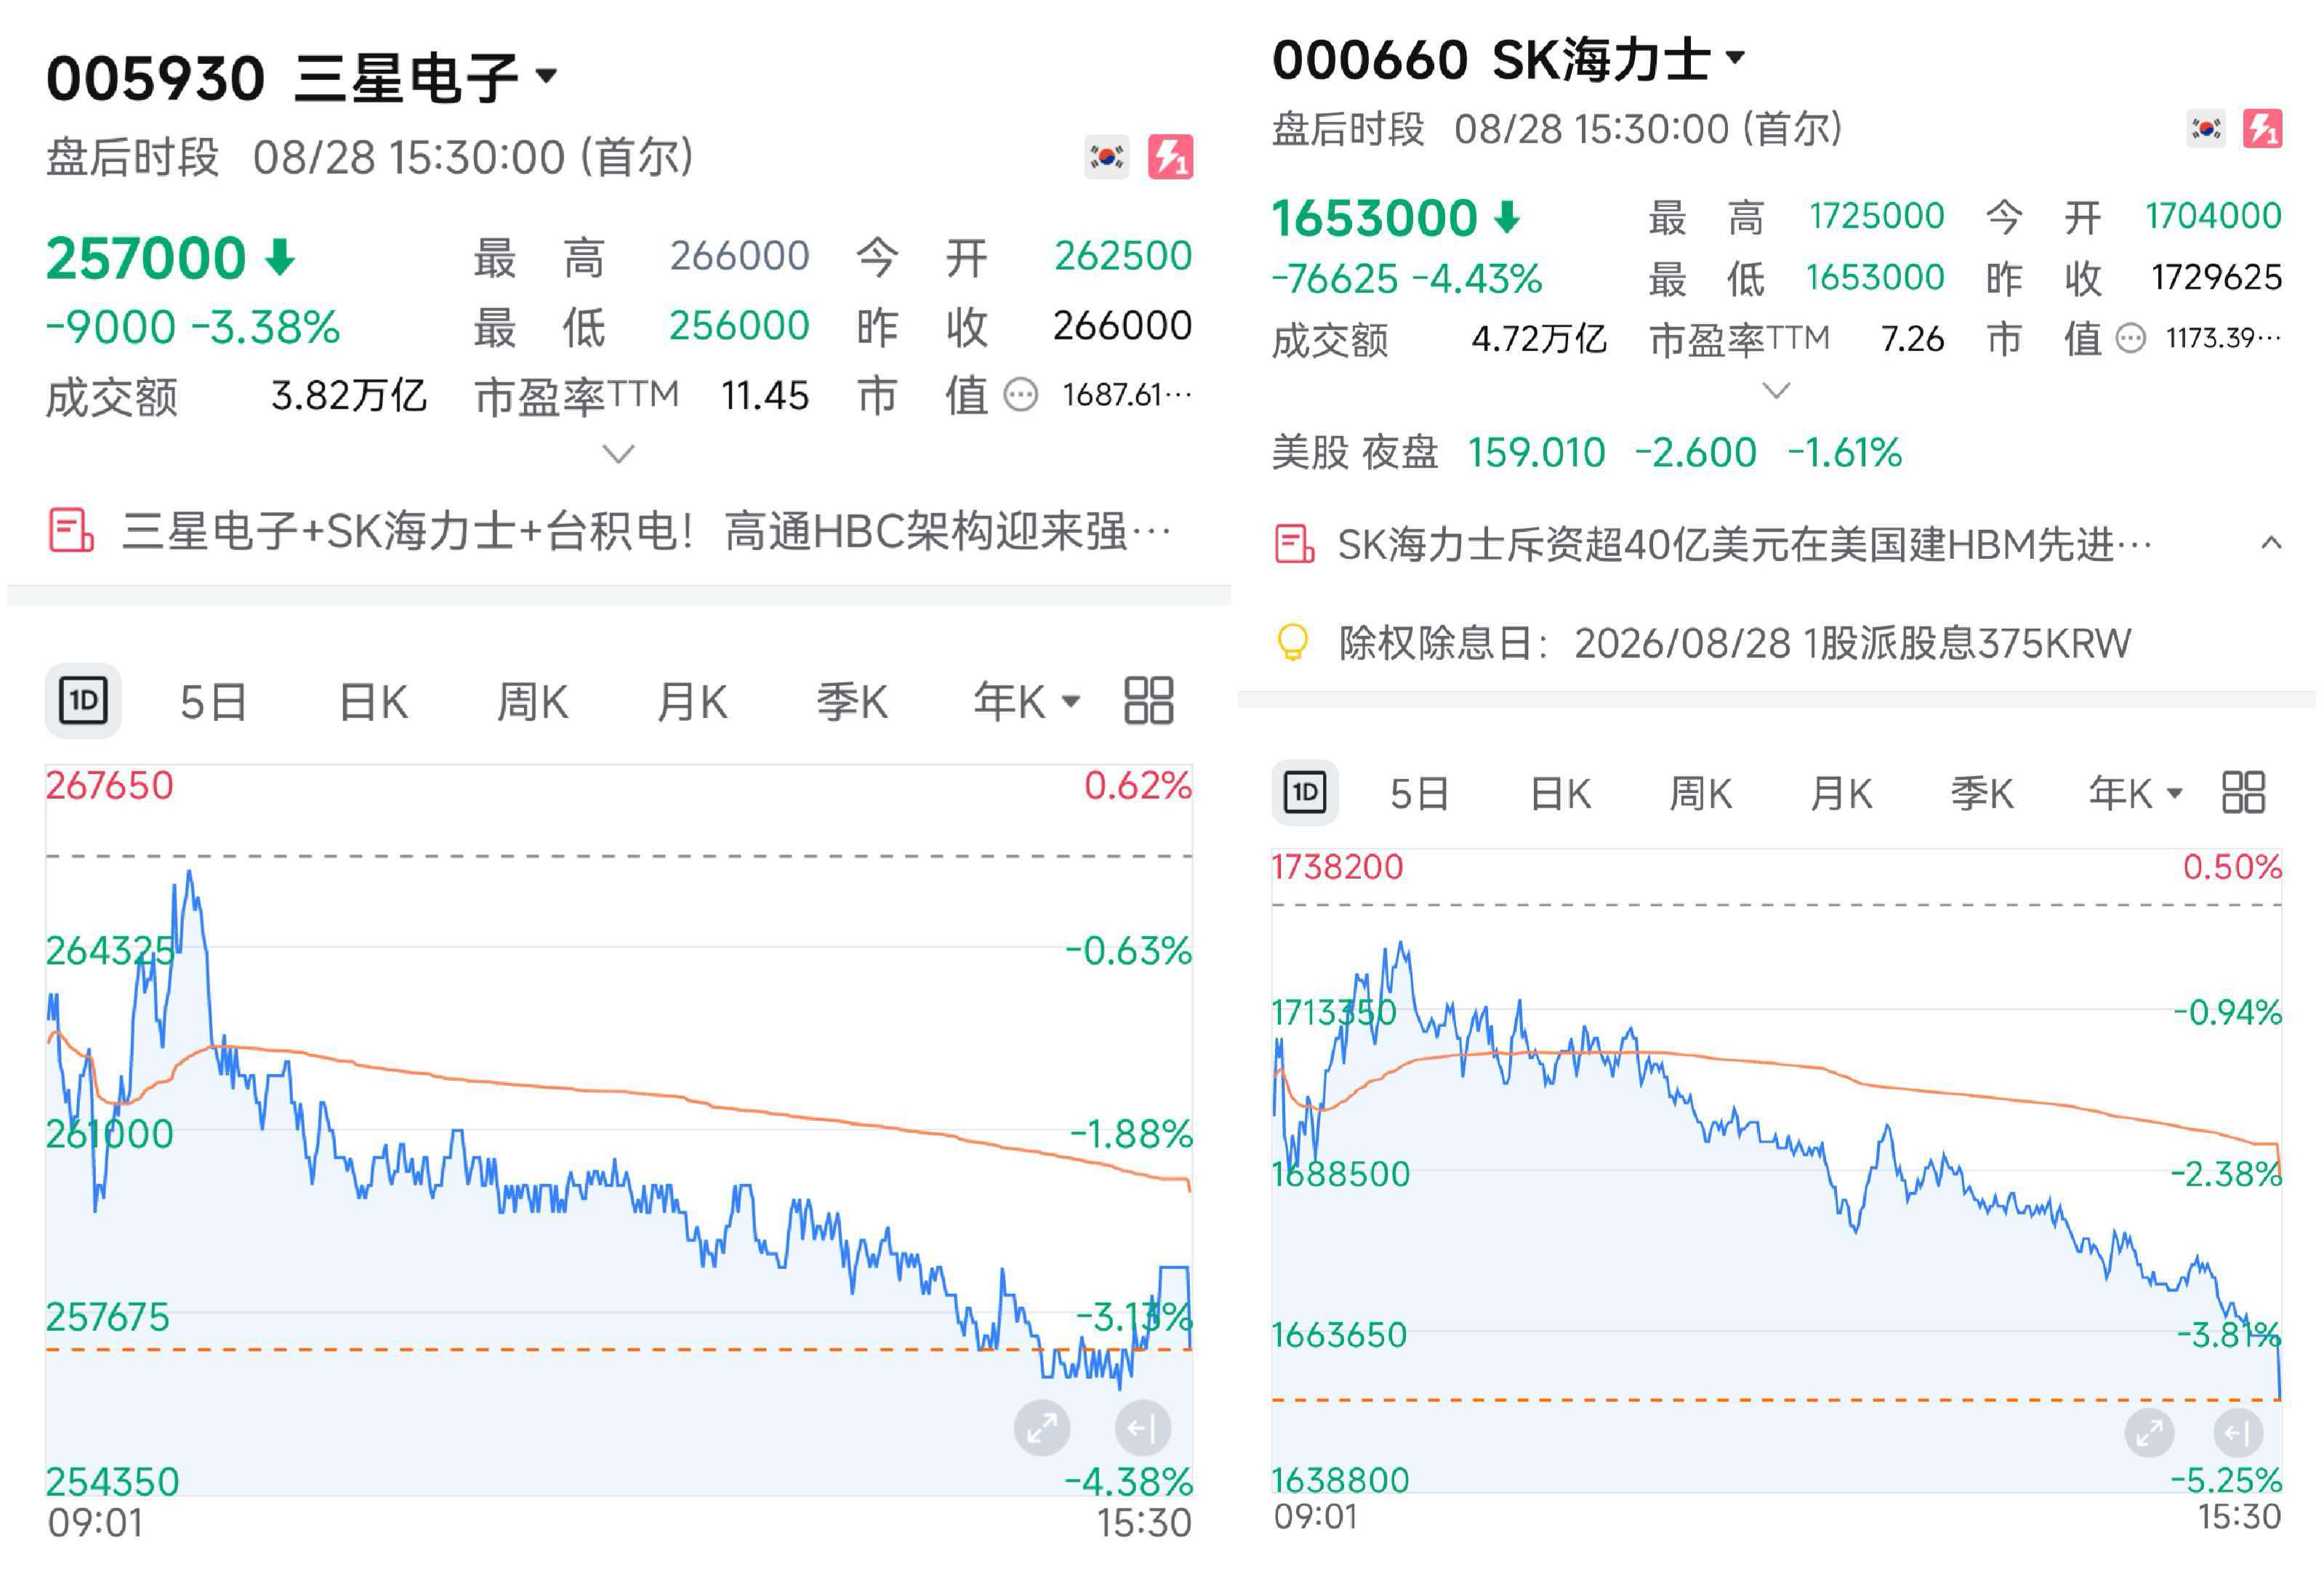Open chart grid settings icon in Samsung panel
Viewport: 2324px width, 1570px height.
point(1148,700)
